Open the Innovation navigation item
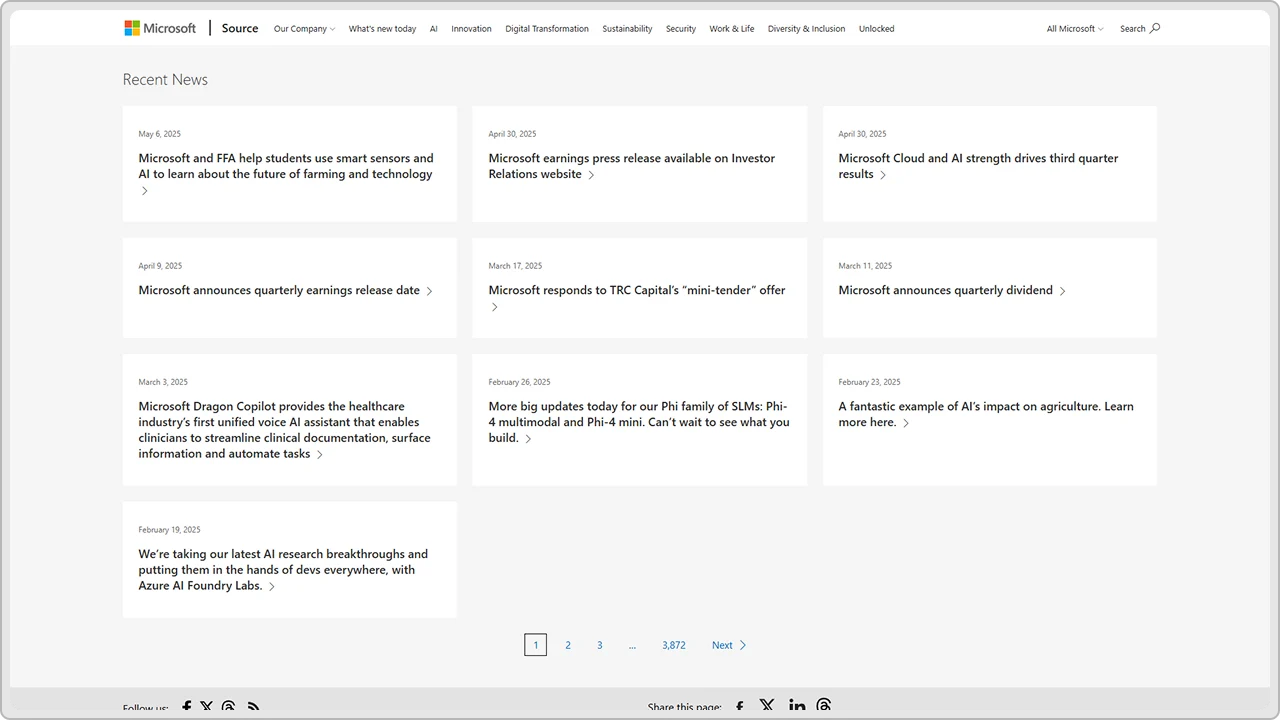1280x720 pixels. [471, 29]
